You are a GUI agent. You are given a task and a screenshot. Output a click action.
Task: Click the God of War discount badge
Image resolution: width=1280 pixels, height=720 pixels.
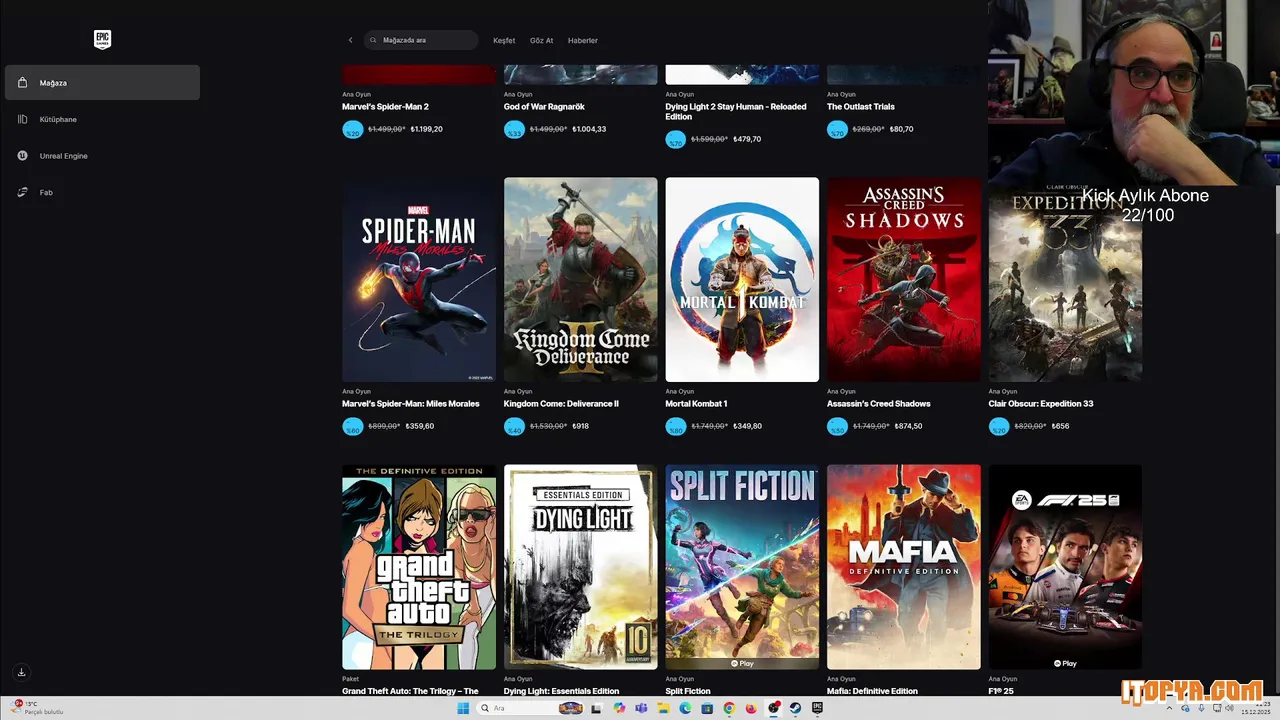click(514, 129)
